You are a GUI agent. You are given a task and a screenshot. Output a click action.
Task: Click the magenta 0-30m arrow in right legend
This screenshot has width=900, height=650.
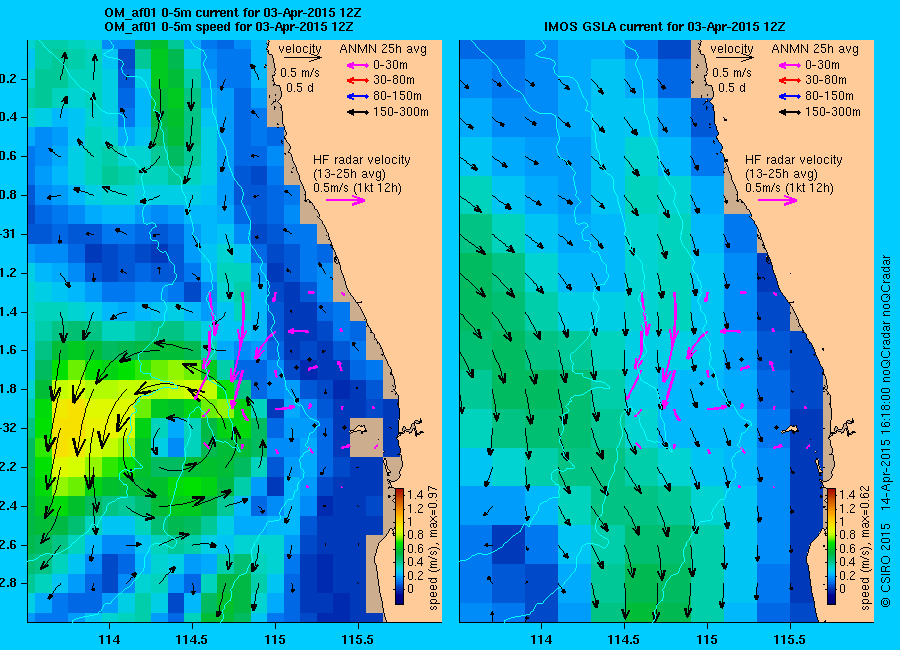pos(790,65)
